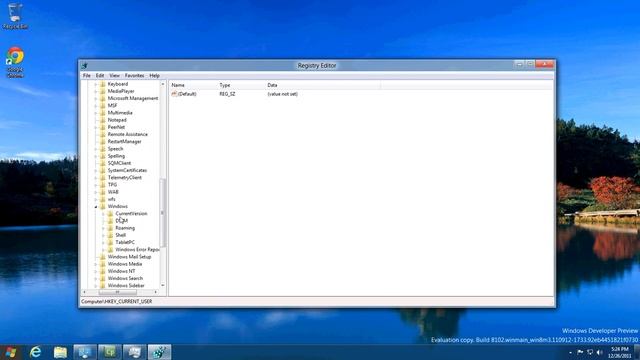Select the Notepad folder icon
This screenshot has width=640, height=360.
(103, 120)
